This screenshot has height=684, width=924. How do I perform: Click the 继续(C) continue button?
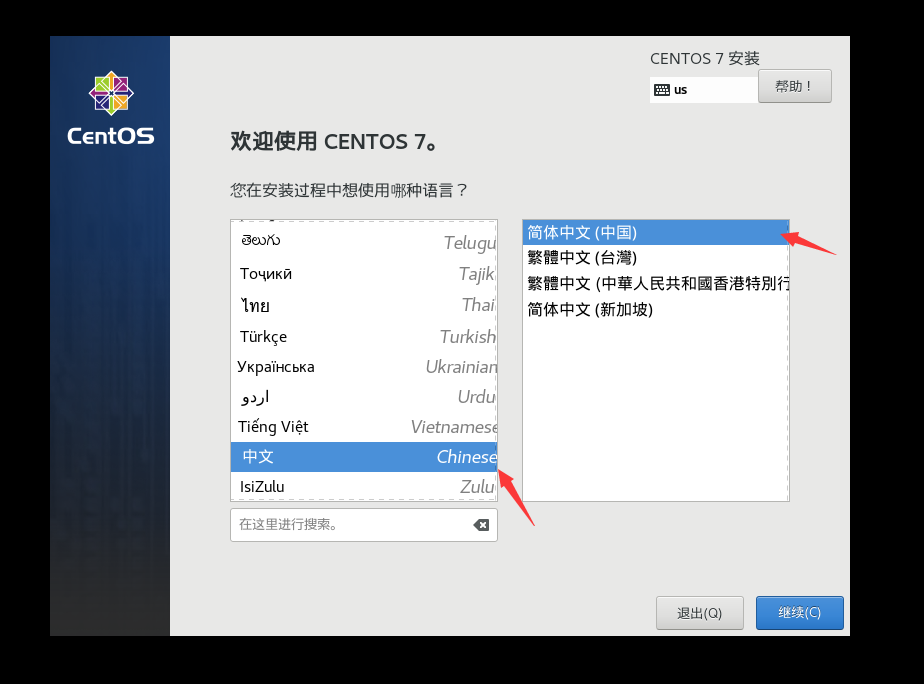800,613
